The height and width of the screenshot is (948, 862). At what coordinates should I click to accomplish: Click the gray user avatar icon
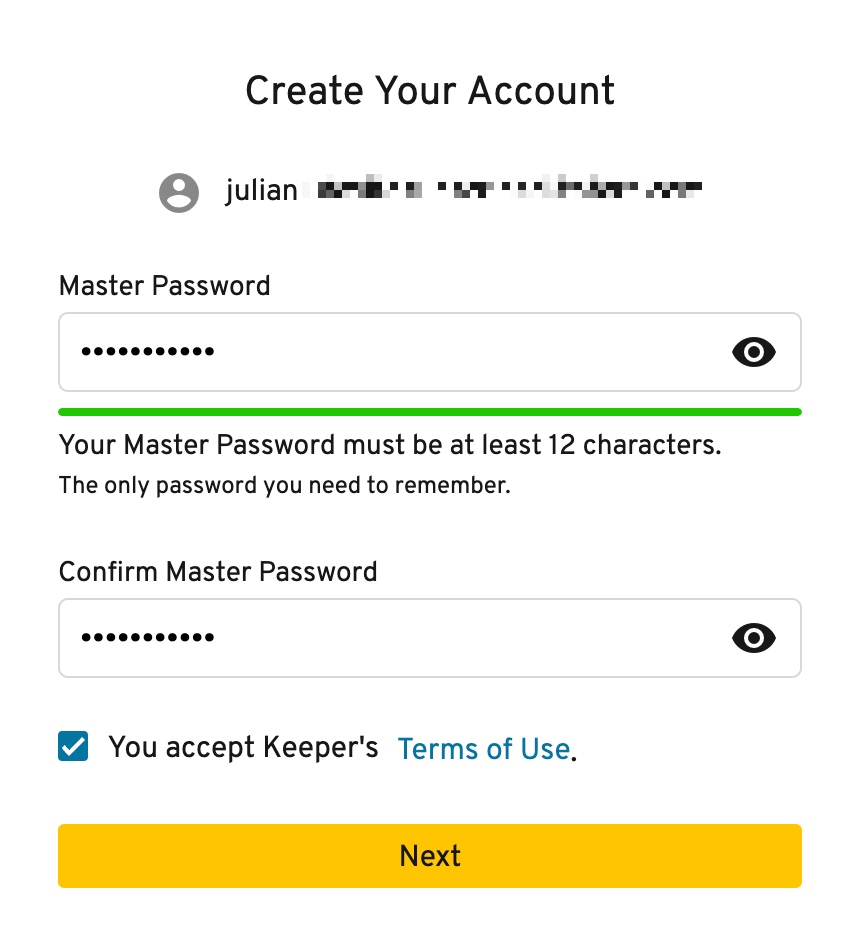[x=179, y=192]
